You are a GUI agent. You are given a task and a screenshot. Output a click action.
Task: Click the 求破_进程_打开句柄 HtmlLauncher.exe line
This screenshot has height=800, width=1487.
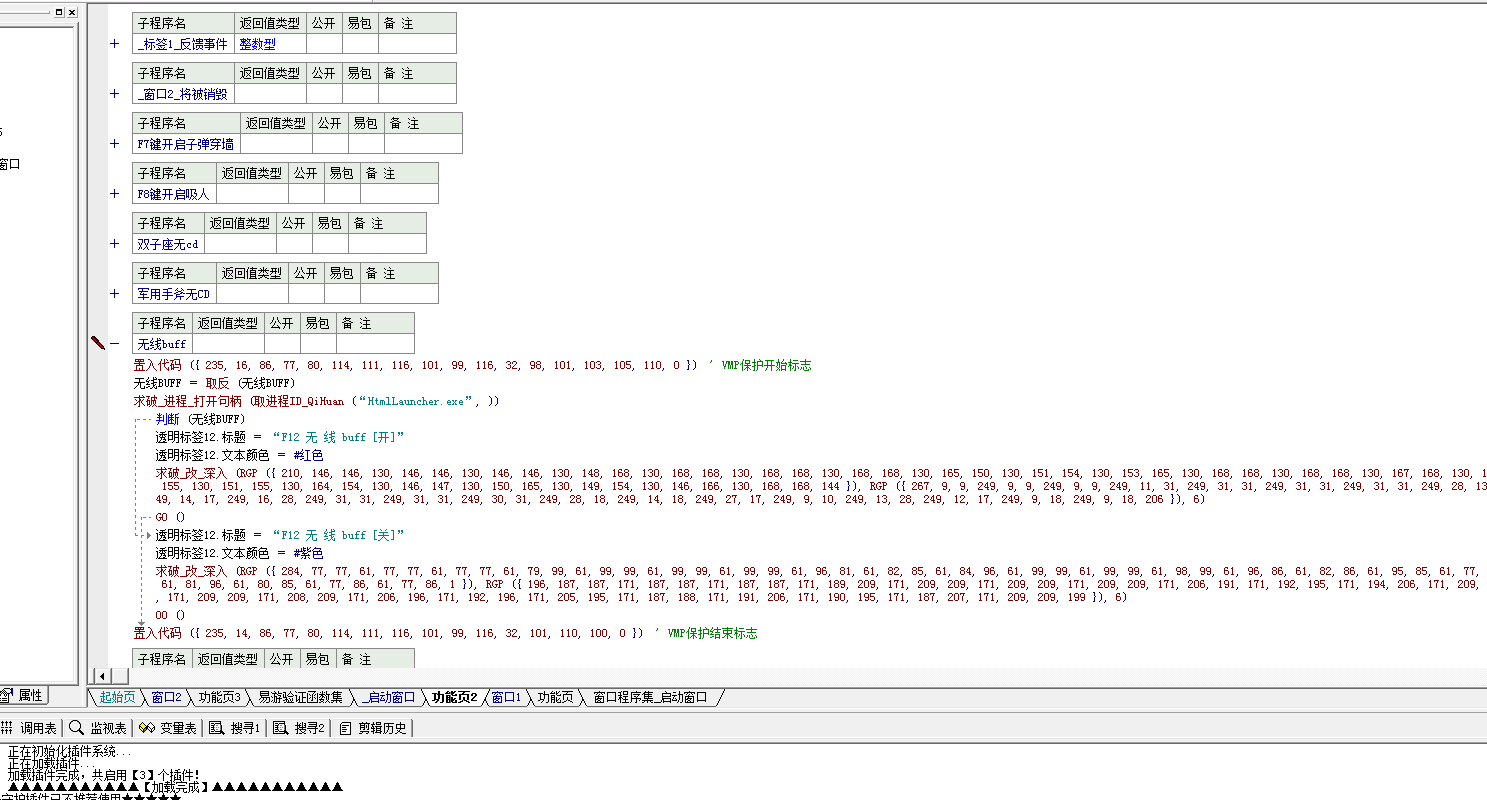316,400
